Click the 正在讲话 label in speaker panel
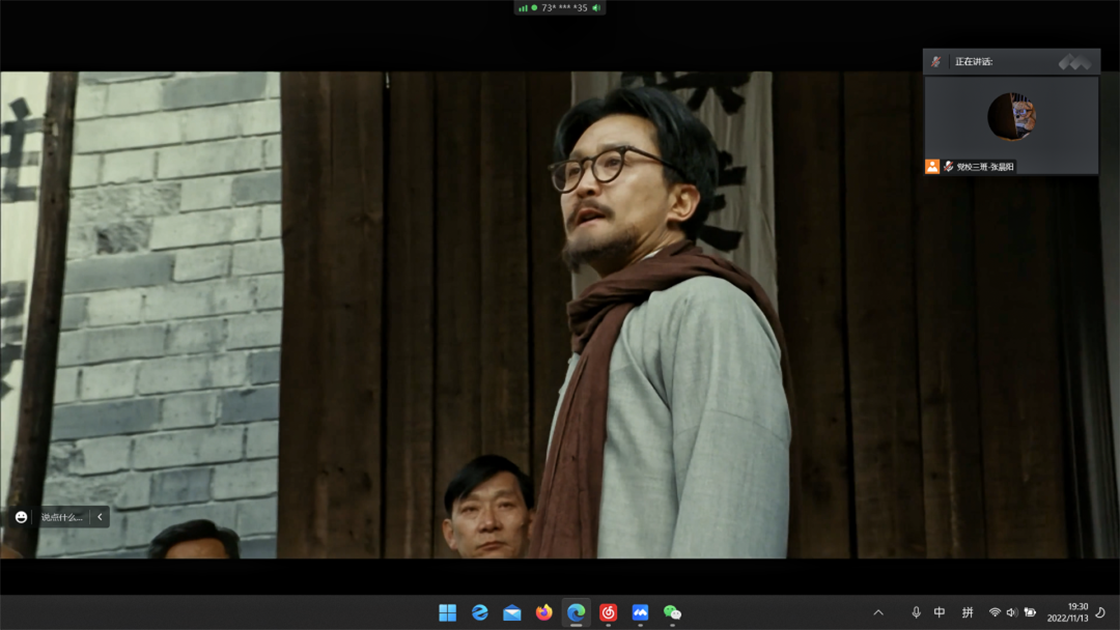 pyautogui.click(x=974, y=61)
